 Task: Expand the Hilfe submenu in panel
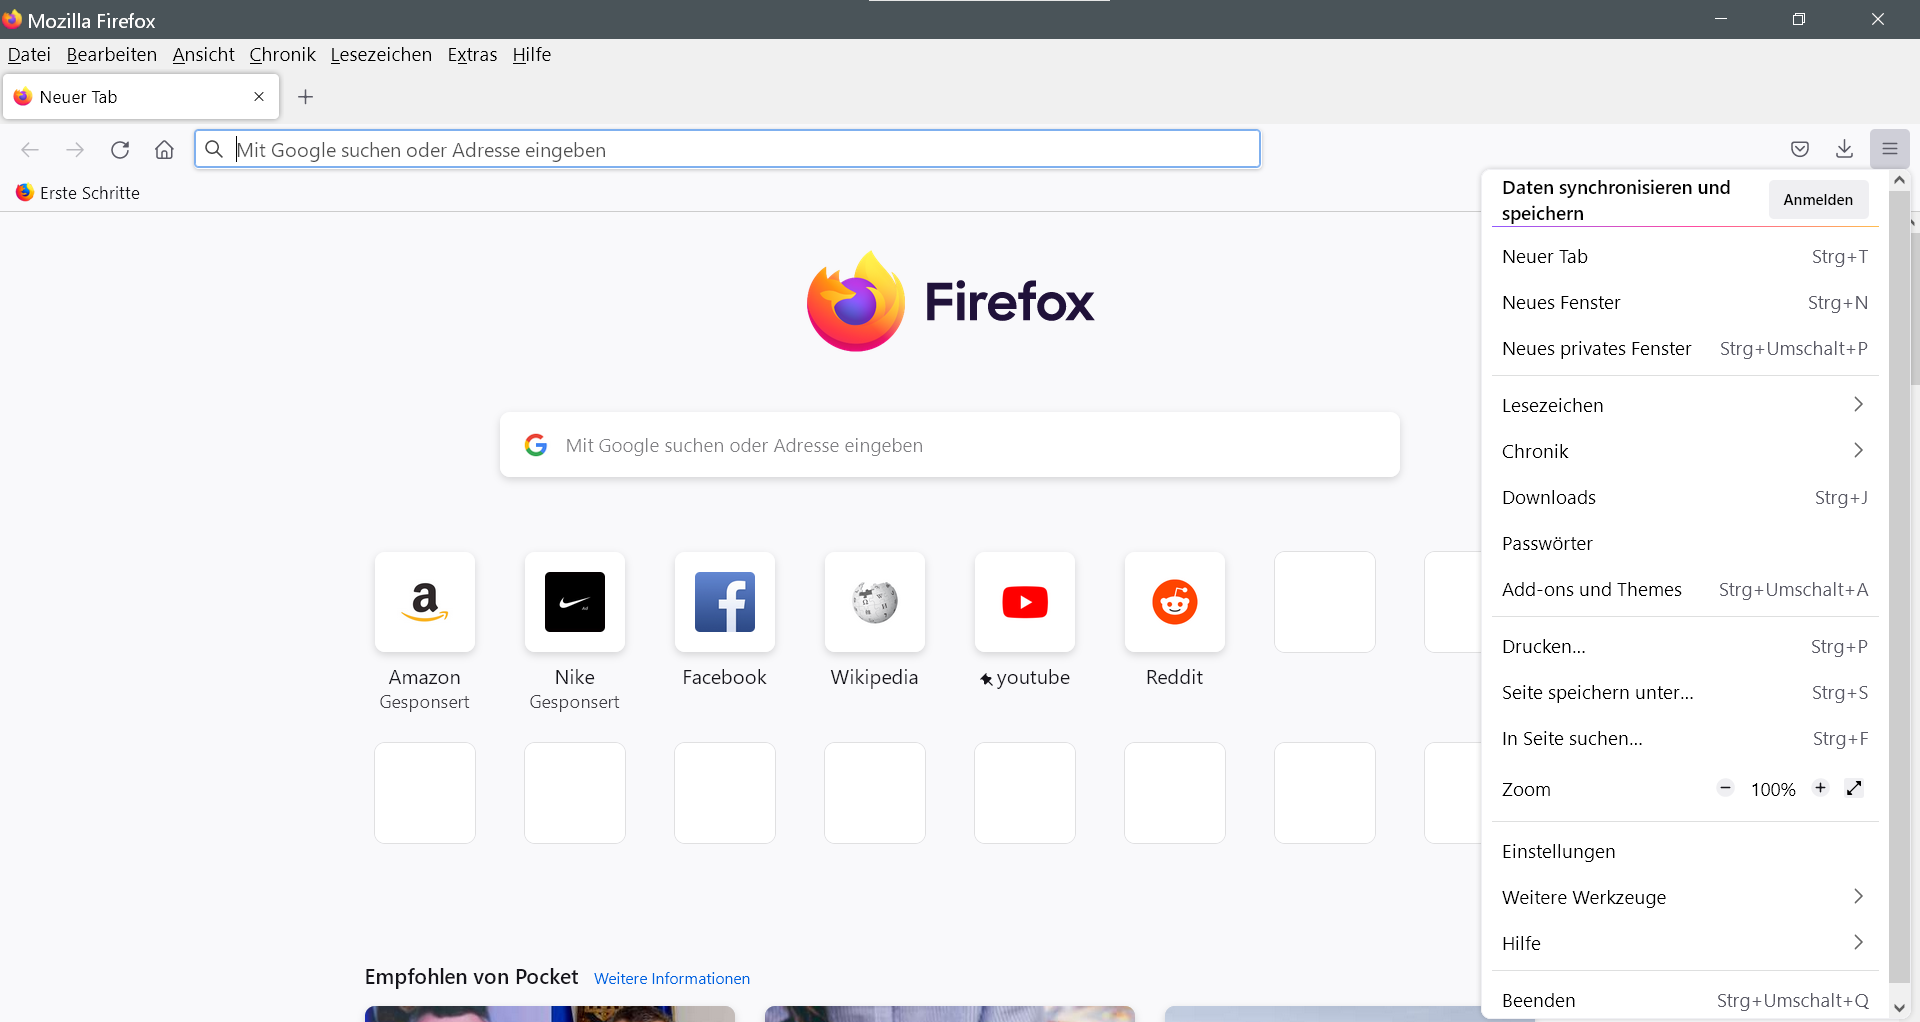tap(1685, 943)
